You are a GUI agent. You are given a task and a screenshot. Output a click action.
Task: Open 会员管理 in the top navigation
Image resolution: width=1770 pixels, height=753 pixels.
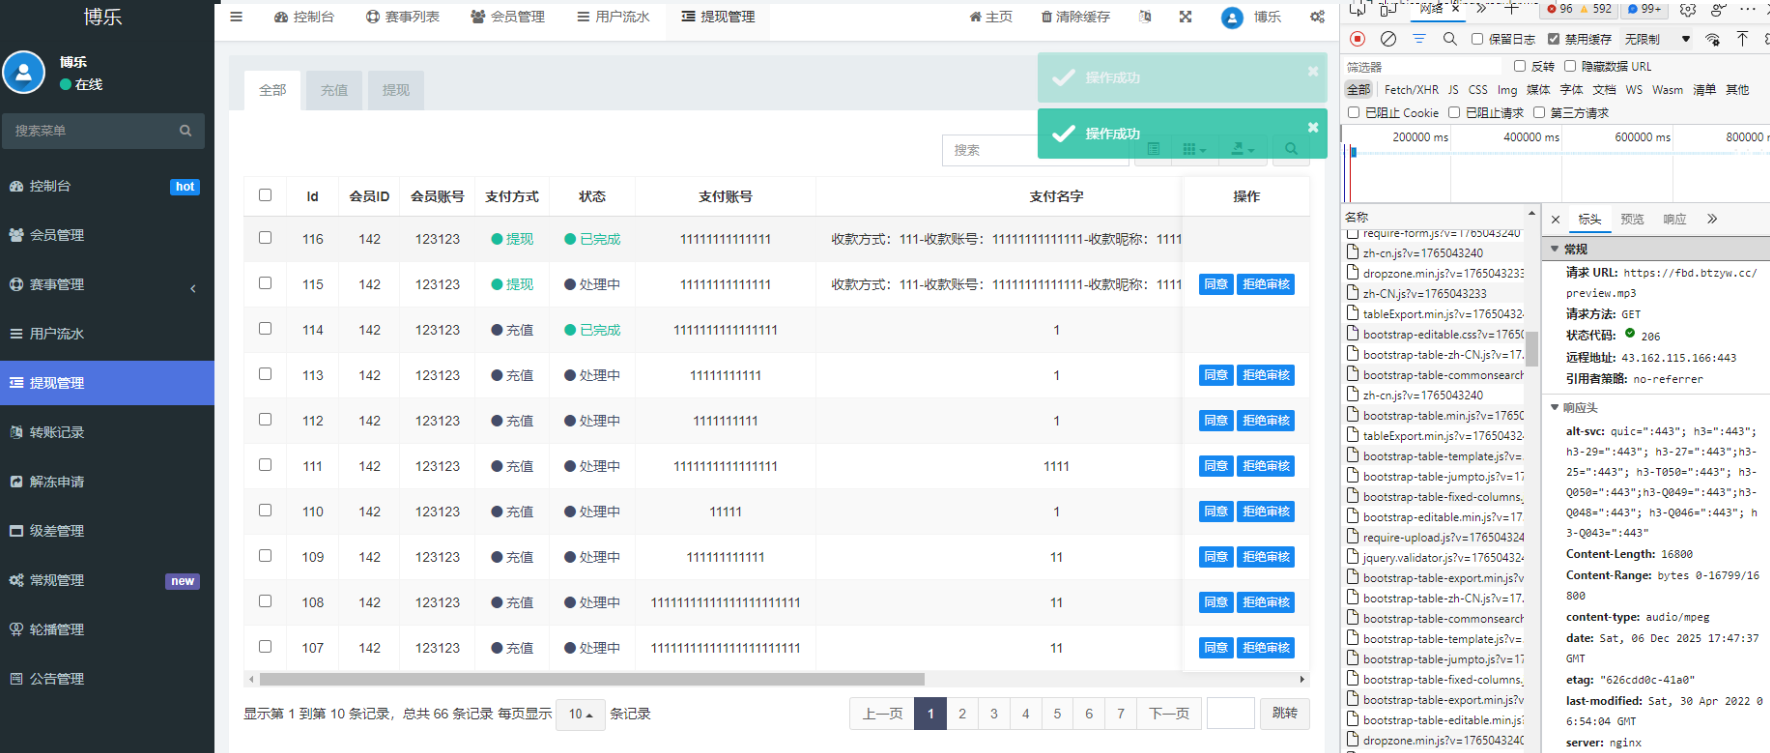(x=508, y=17)
